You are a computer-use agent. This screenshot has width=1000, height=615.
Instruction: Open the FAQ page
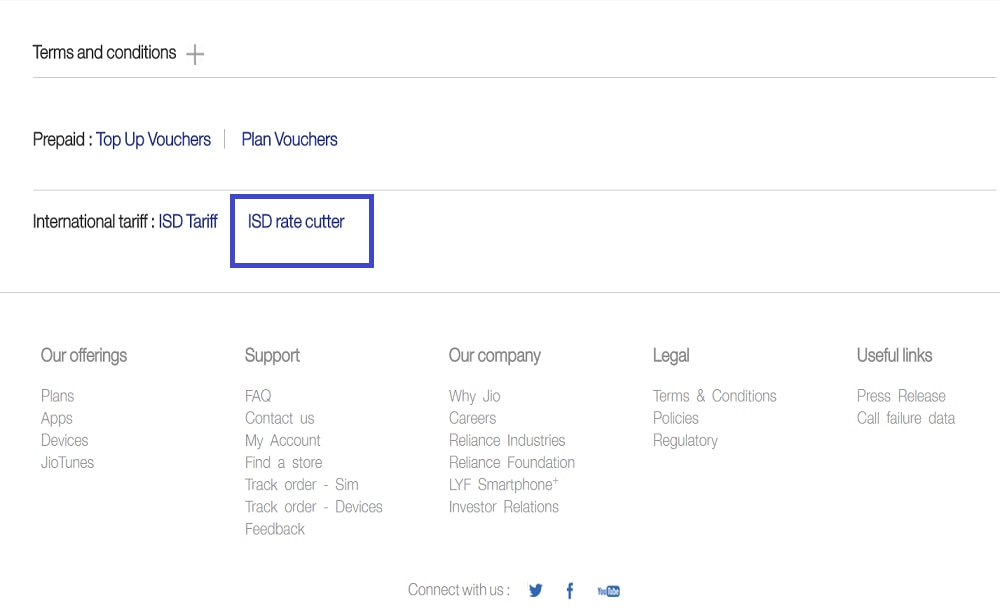point(257,396)
